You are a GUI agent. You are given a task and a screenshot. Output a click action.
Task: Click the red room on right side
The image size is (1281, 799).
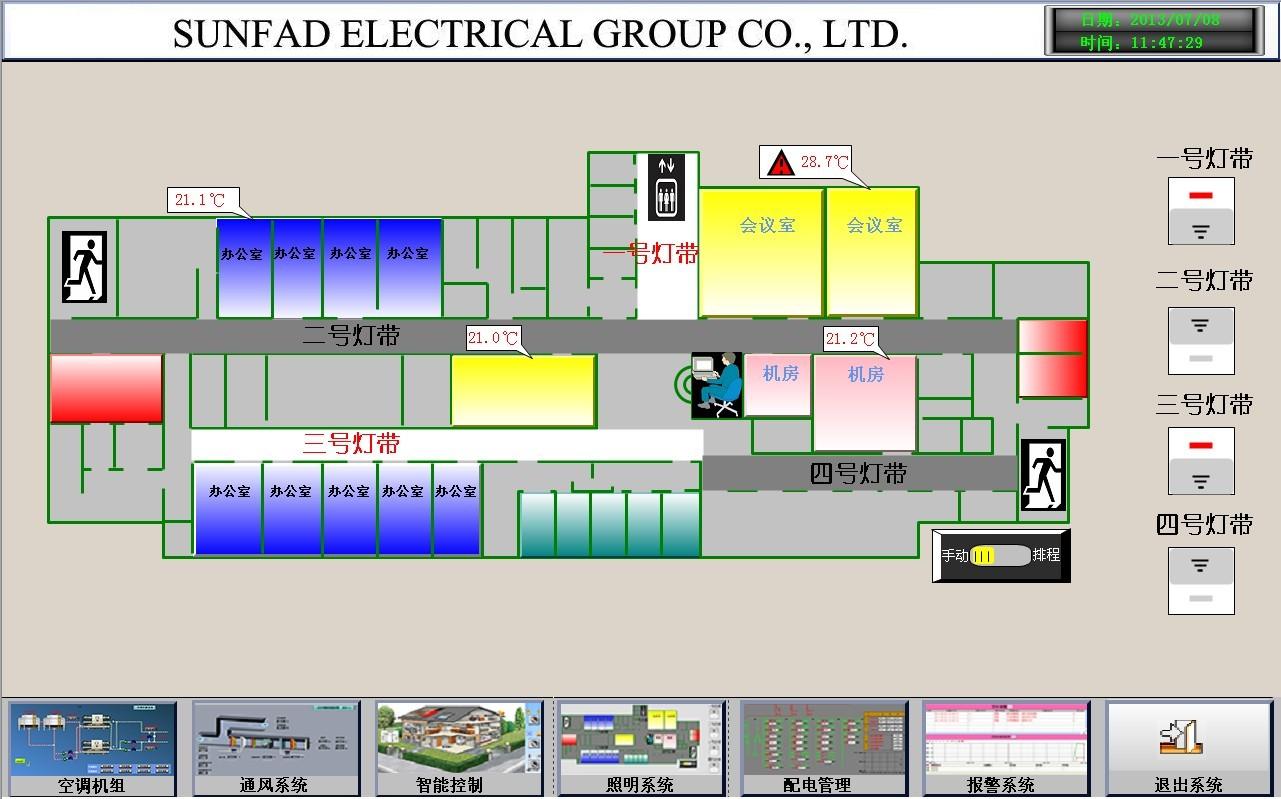pos(1053,359)
